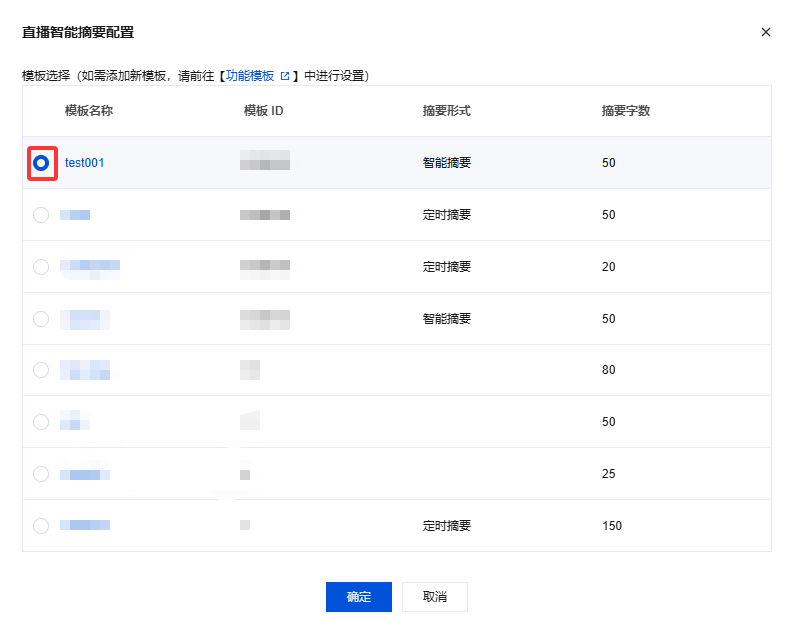Select the test001 template radio button

[41, 163]
